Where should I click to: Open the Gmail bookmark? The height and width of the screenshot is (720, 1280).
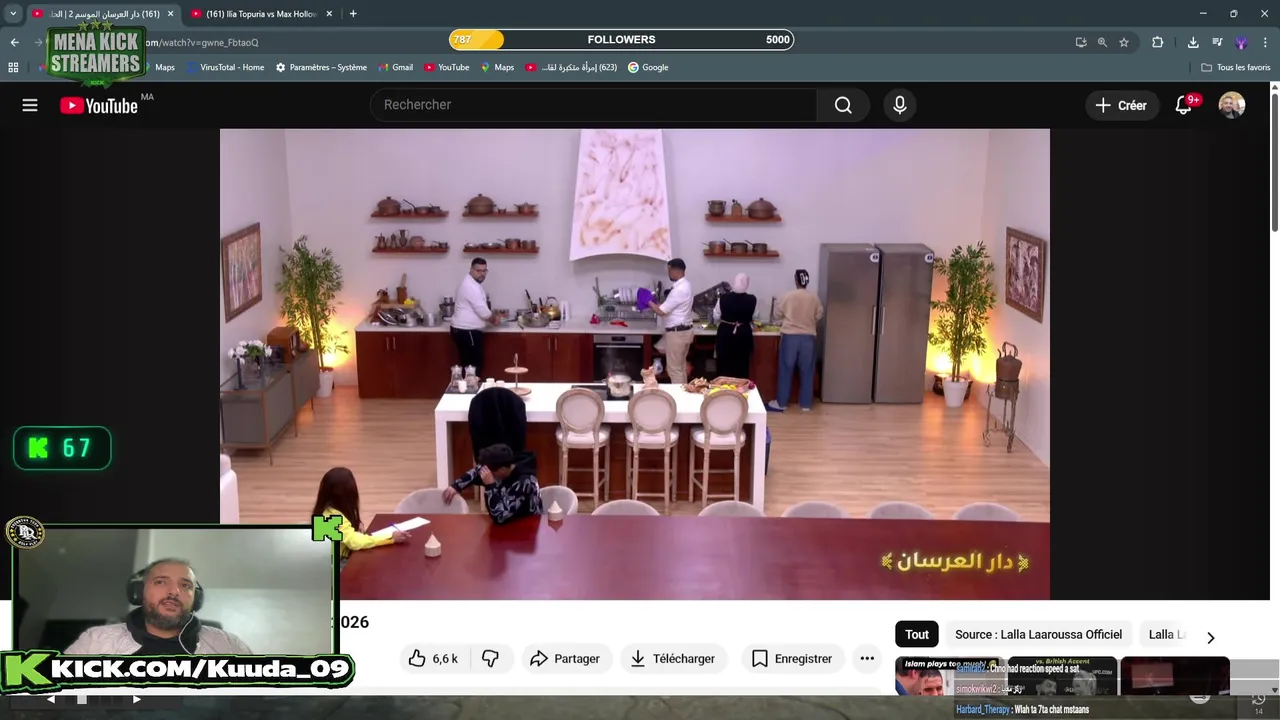coord(396,67)
